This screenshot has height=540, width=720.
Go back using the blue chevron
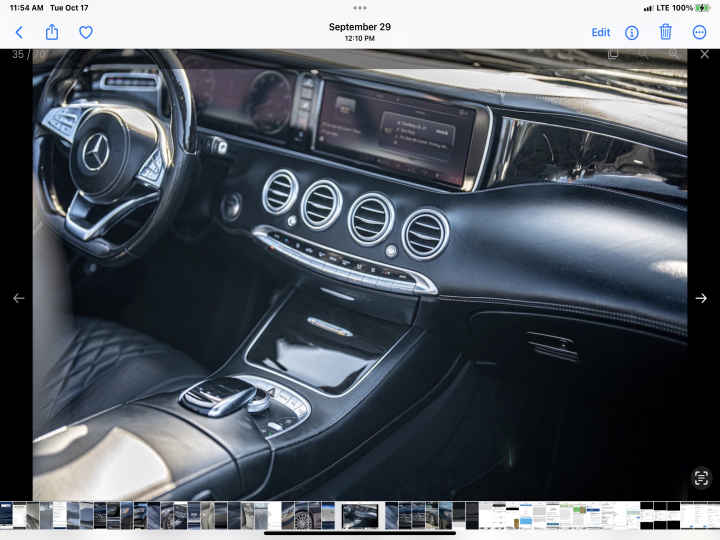click(x=19, y=33)
